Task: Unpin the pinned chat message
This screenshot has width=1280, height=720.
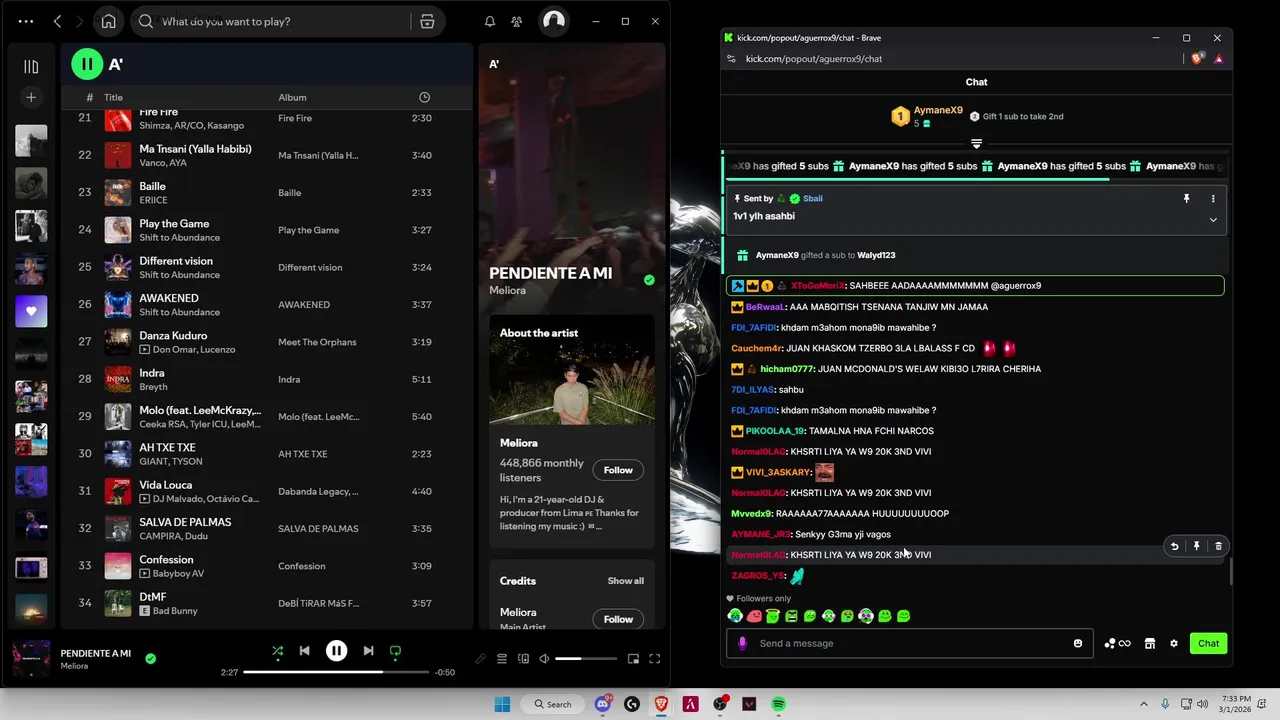Action: pyautogui.click(x=1187, y=199)
